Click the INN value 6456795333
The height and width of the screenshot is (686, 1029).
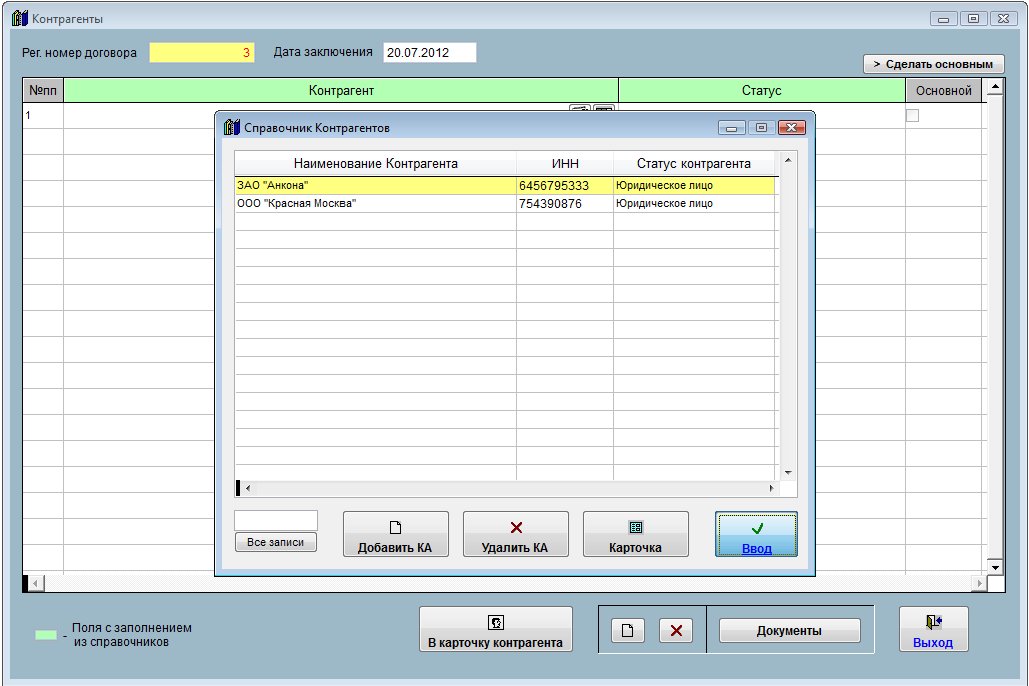tap(554, 186)
